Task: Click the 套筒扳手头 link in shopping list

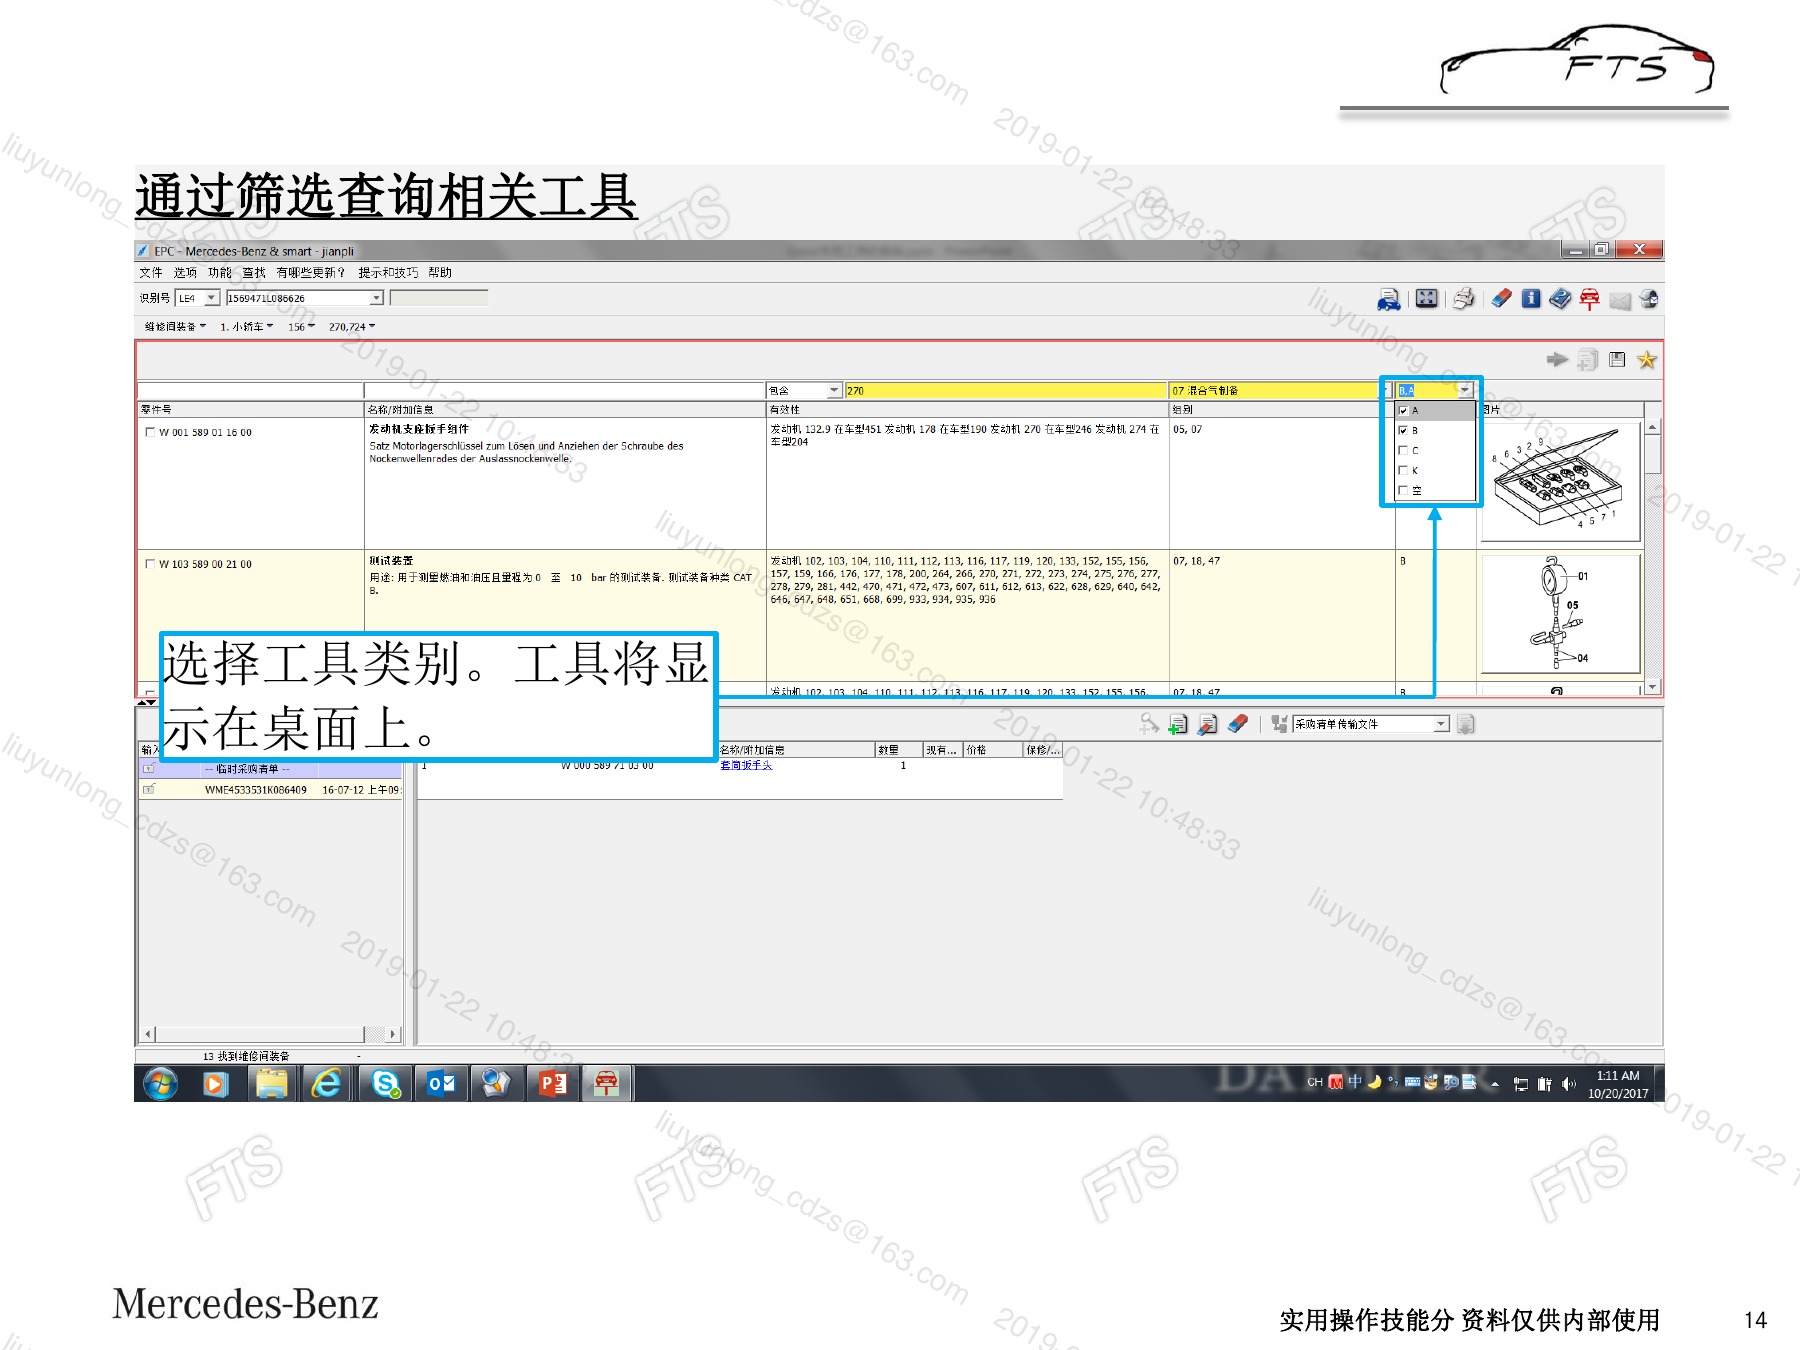Action: coord(746,765)
